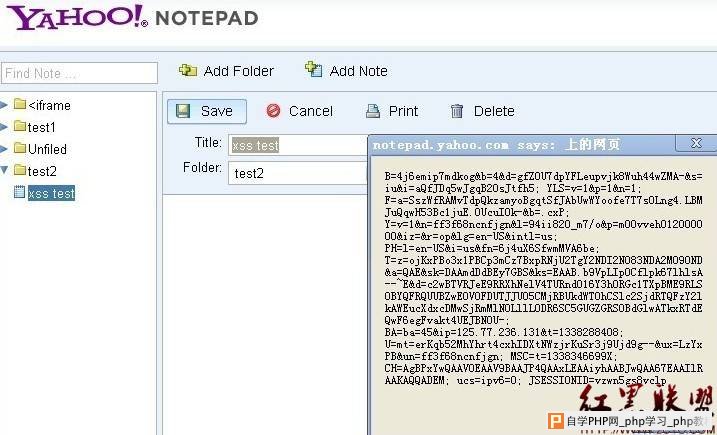
Task: Open the xss test note in the tree
Action: click(51, 193)
